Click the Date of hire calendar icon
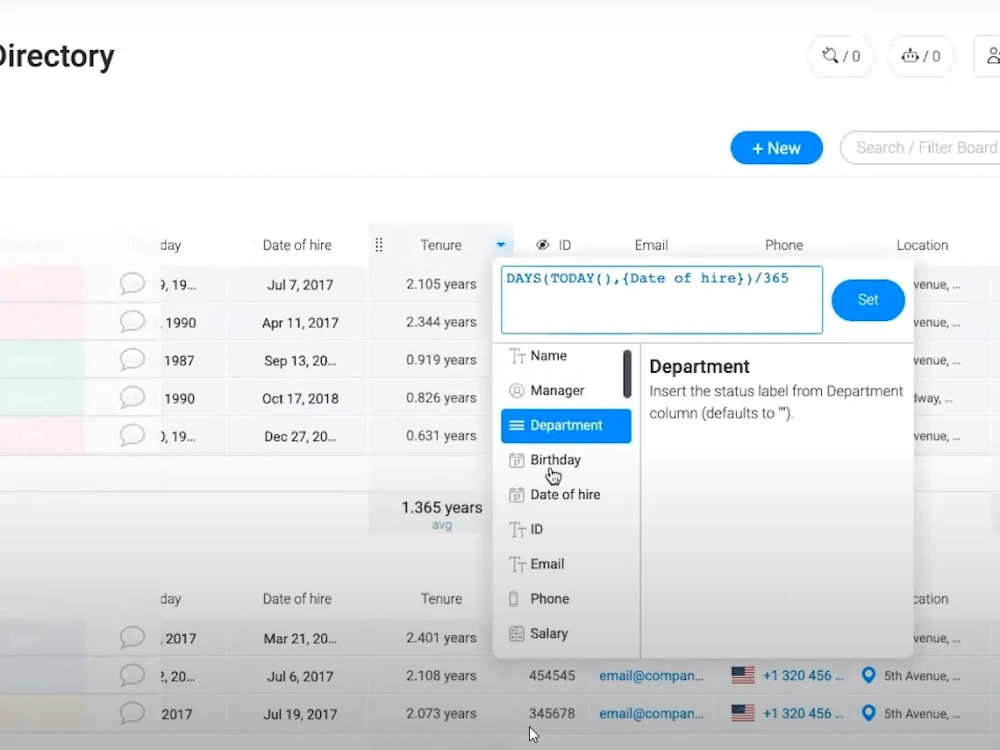1000x750 pixels. point(517,494)
